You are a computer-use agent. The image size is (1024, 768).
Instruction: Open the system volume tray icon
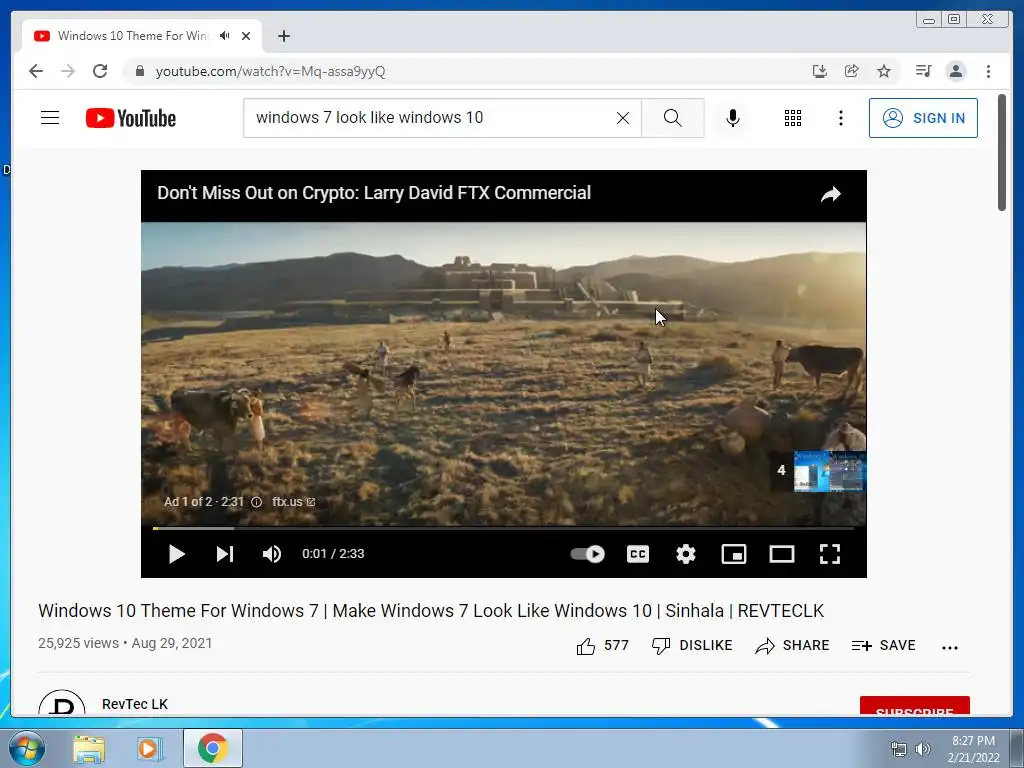coord(922,749)
